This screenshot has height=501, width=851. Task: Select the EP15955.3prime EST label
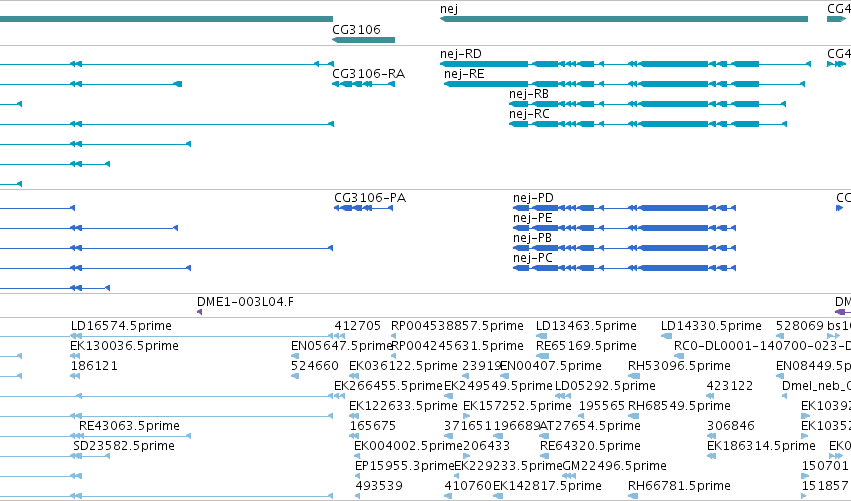[x=404, y=466]
